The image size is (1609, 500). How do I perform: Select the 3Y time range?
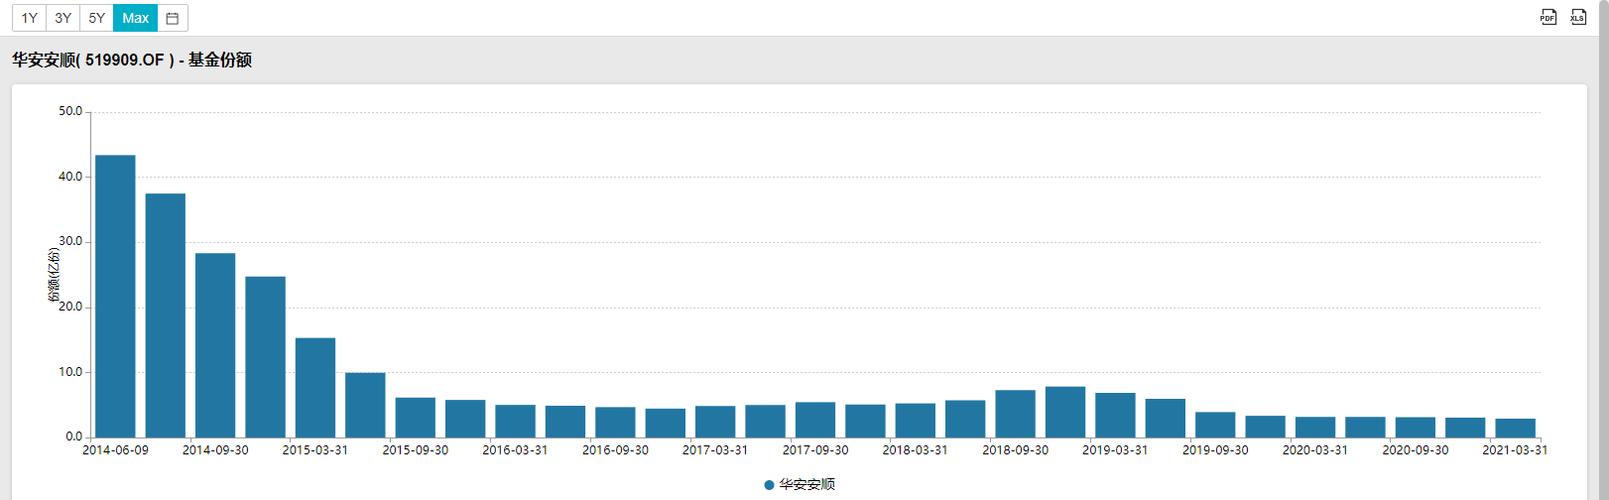63,18
